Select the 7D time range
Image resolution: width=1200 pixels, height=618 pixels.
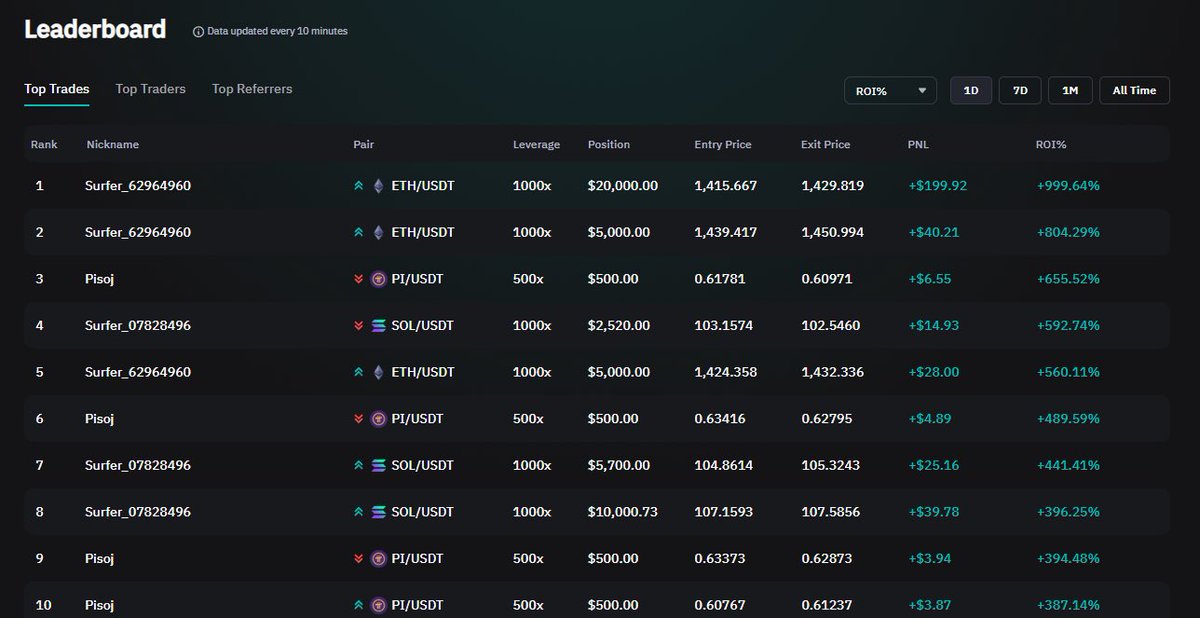coord(1020,90)
